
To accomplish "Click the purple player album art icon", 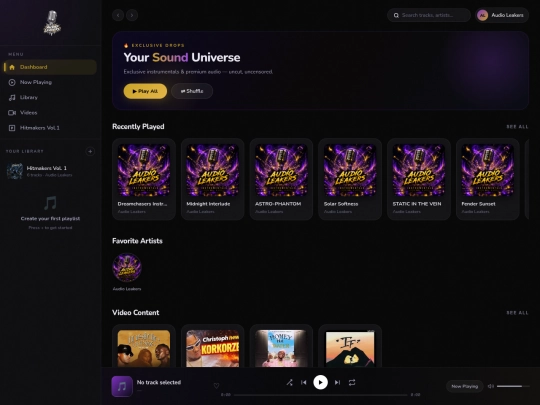I will click(x=122, y=386).
